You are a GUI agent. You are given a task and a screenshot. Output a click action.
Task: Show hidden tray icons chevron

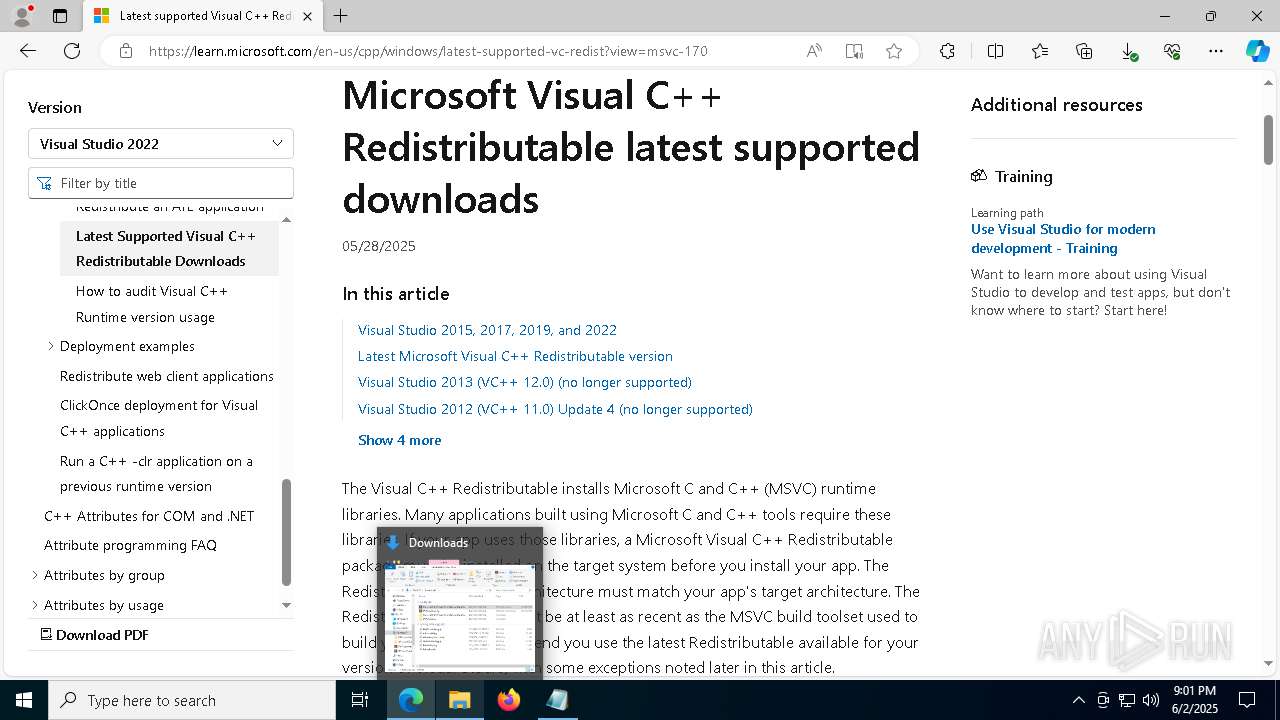pos(1078,700)
